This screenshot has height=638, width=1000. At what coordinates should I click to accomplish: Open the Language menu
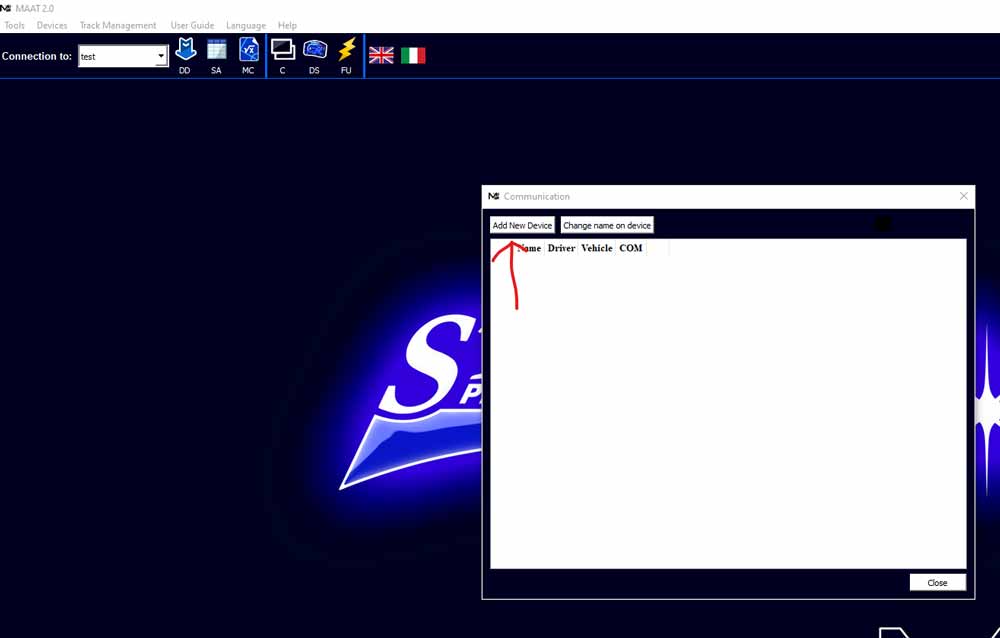click(x=246, y=26)
